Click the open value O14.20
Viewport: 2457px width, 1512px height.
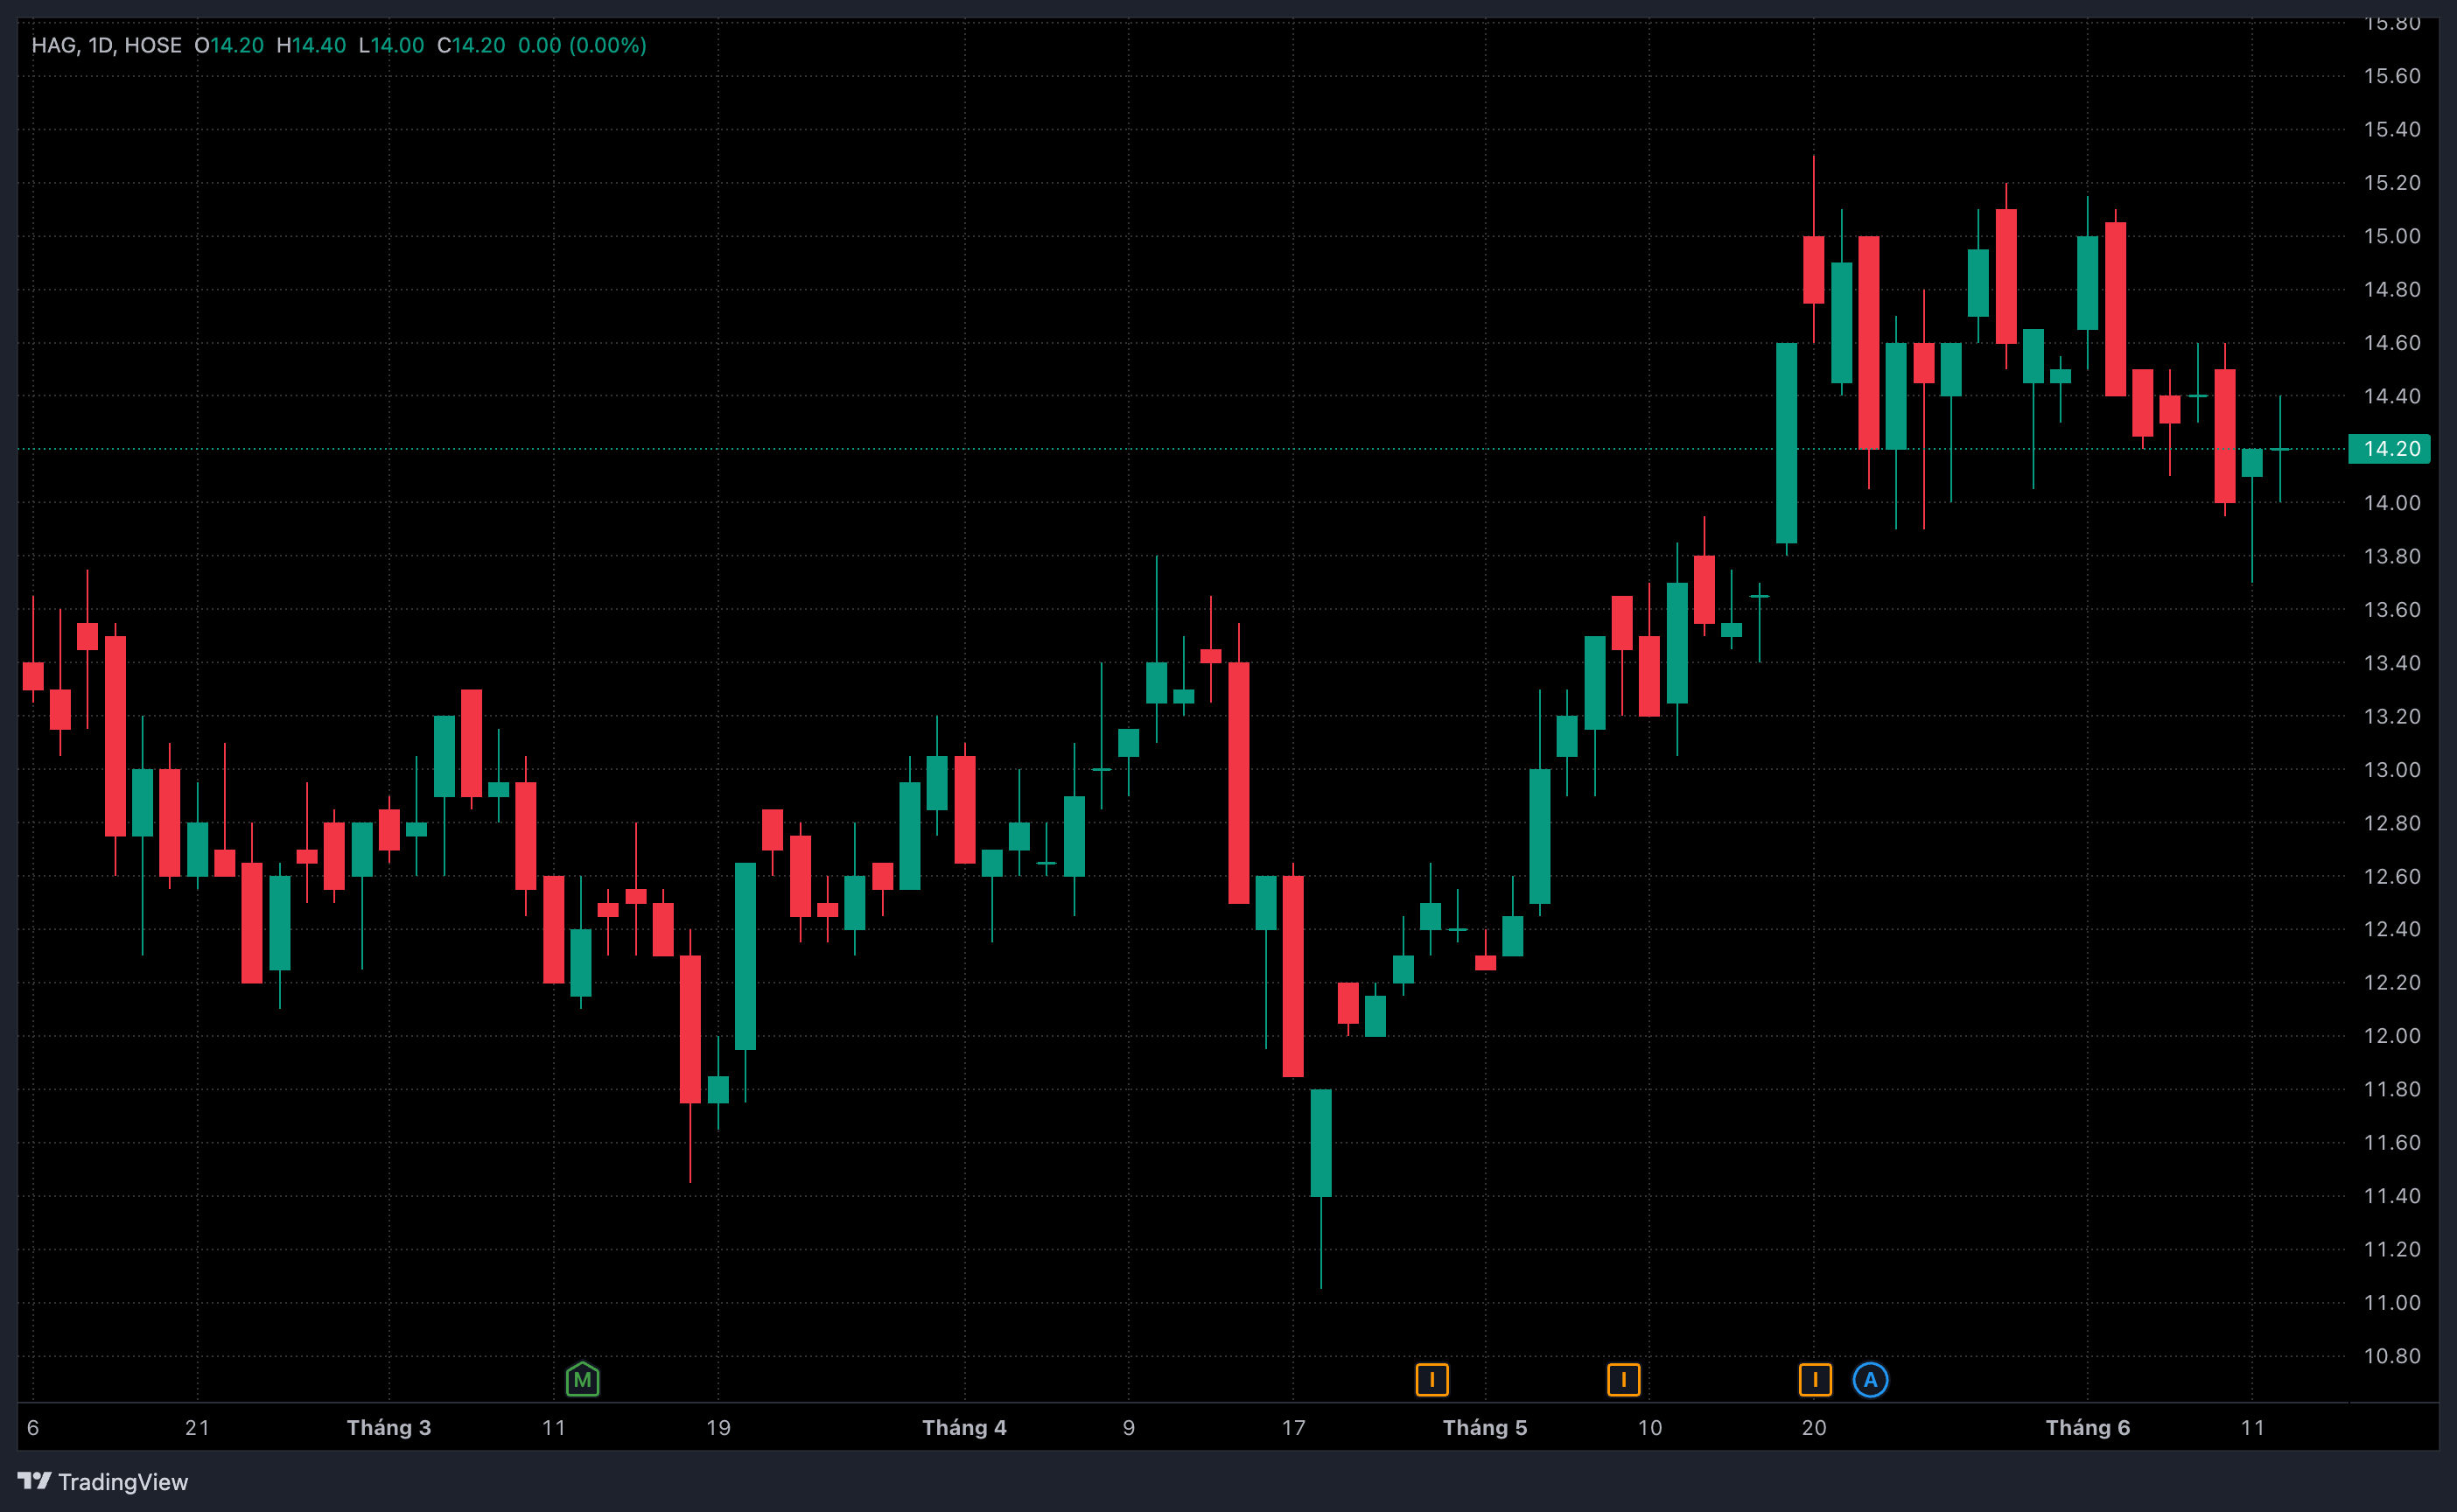[229, 45]
